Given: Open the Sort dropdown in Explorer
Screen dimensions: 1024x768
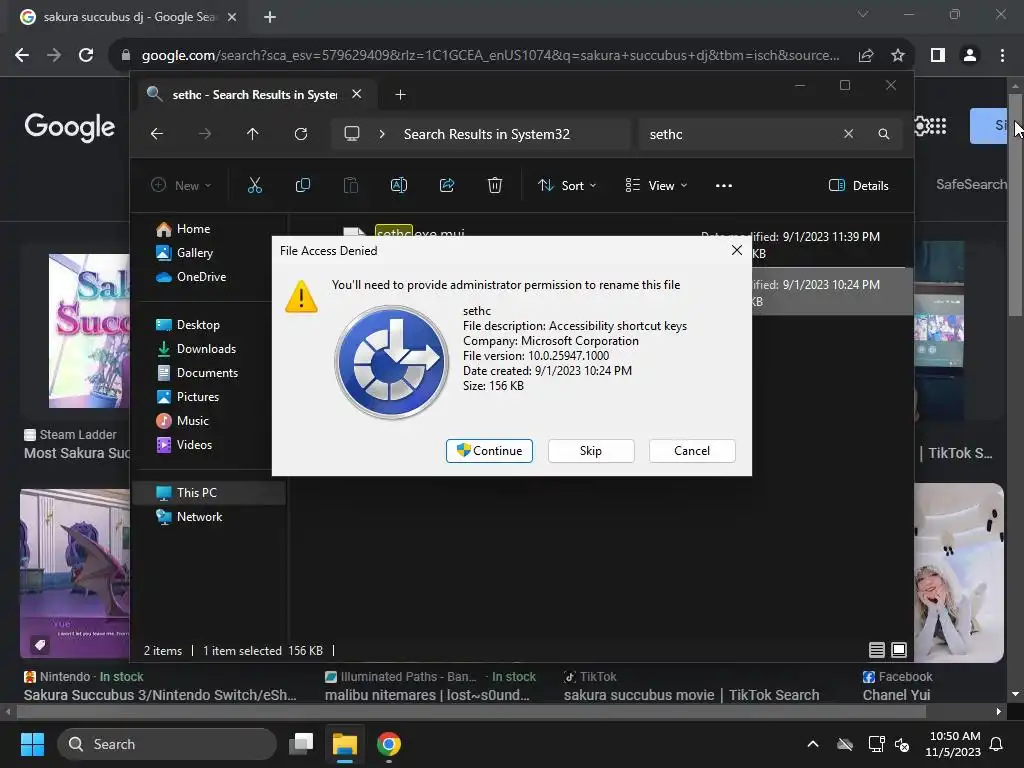Looking at the screenshot, I should (566, 185).
